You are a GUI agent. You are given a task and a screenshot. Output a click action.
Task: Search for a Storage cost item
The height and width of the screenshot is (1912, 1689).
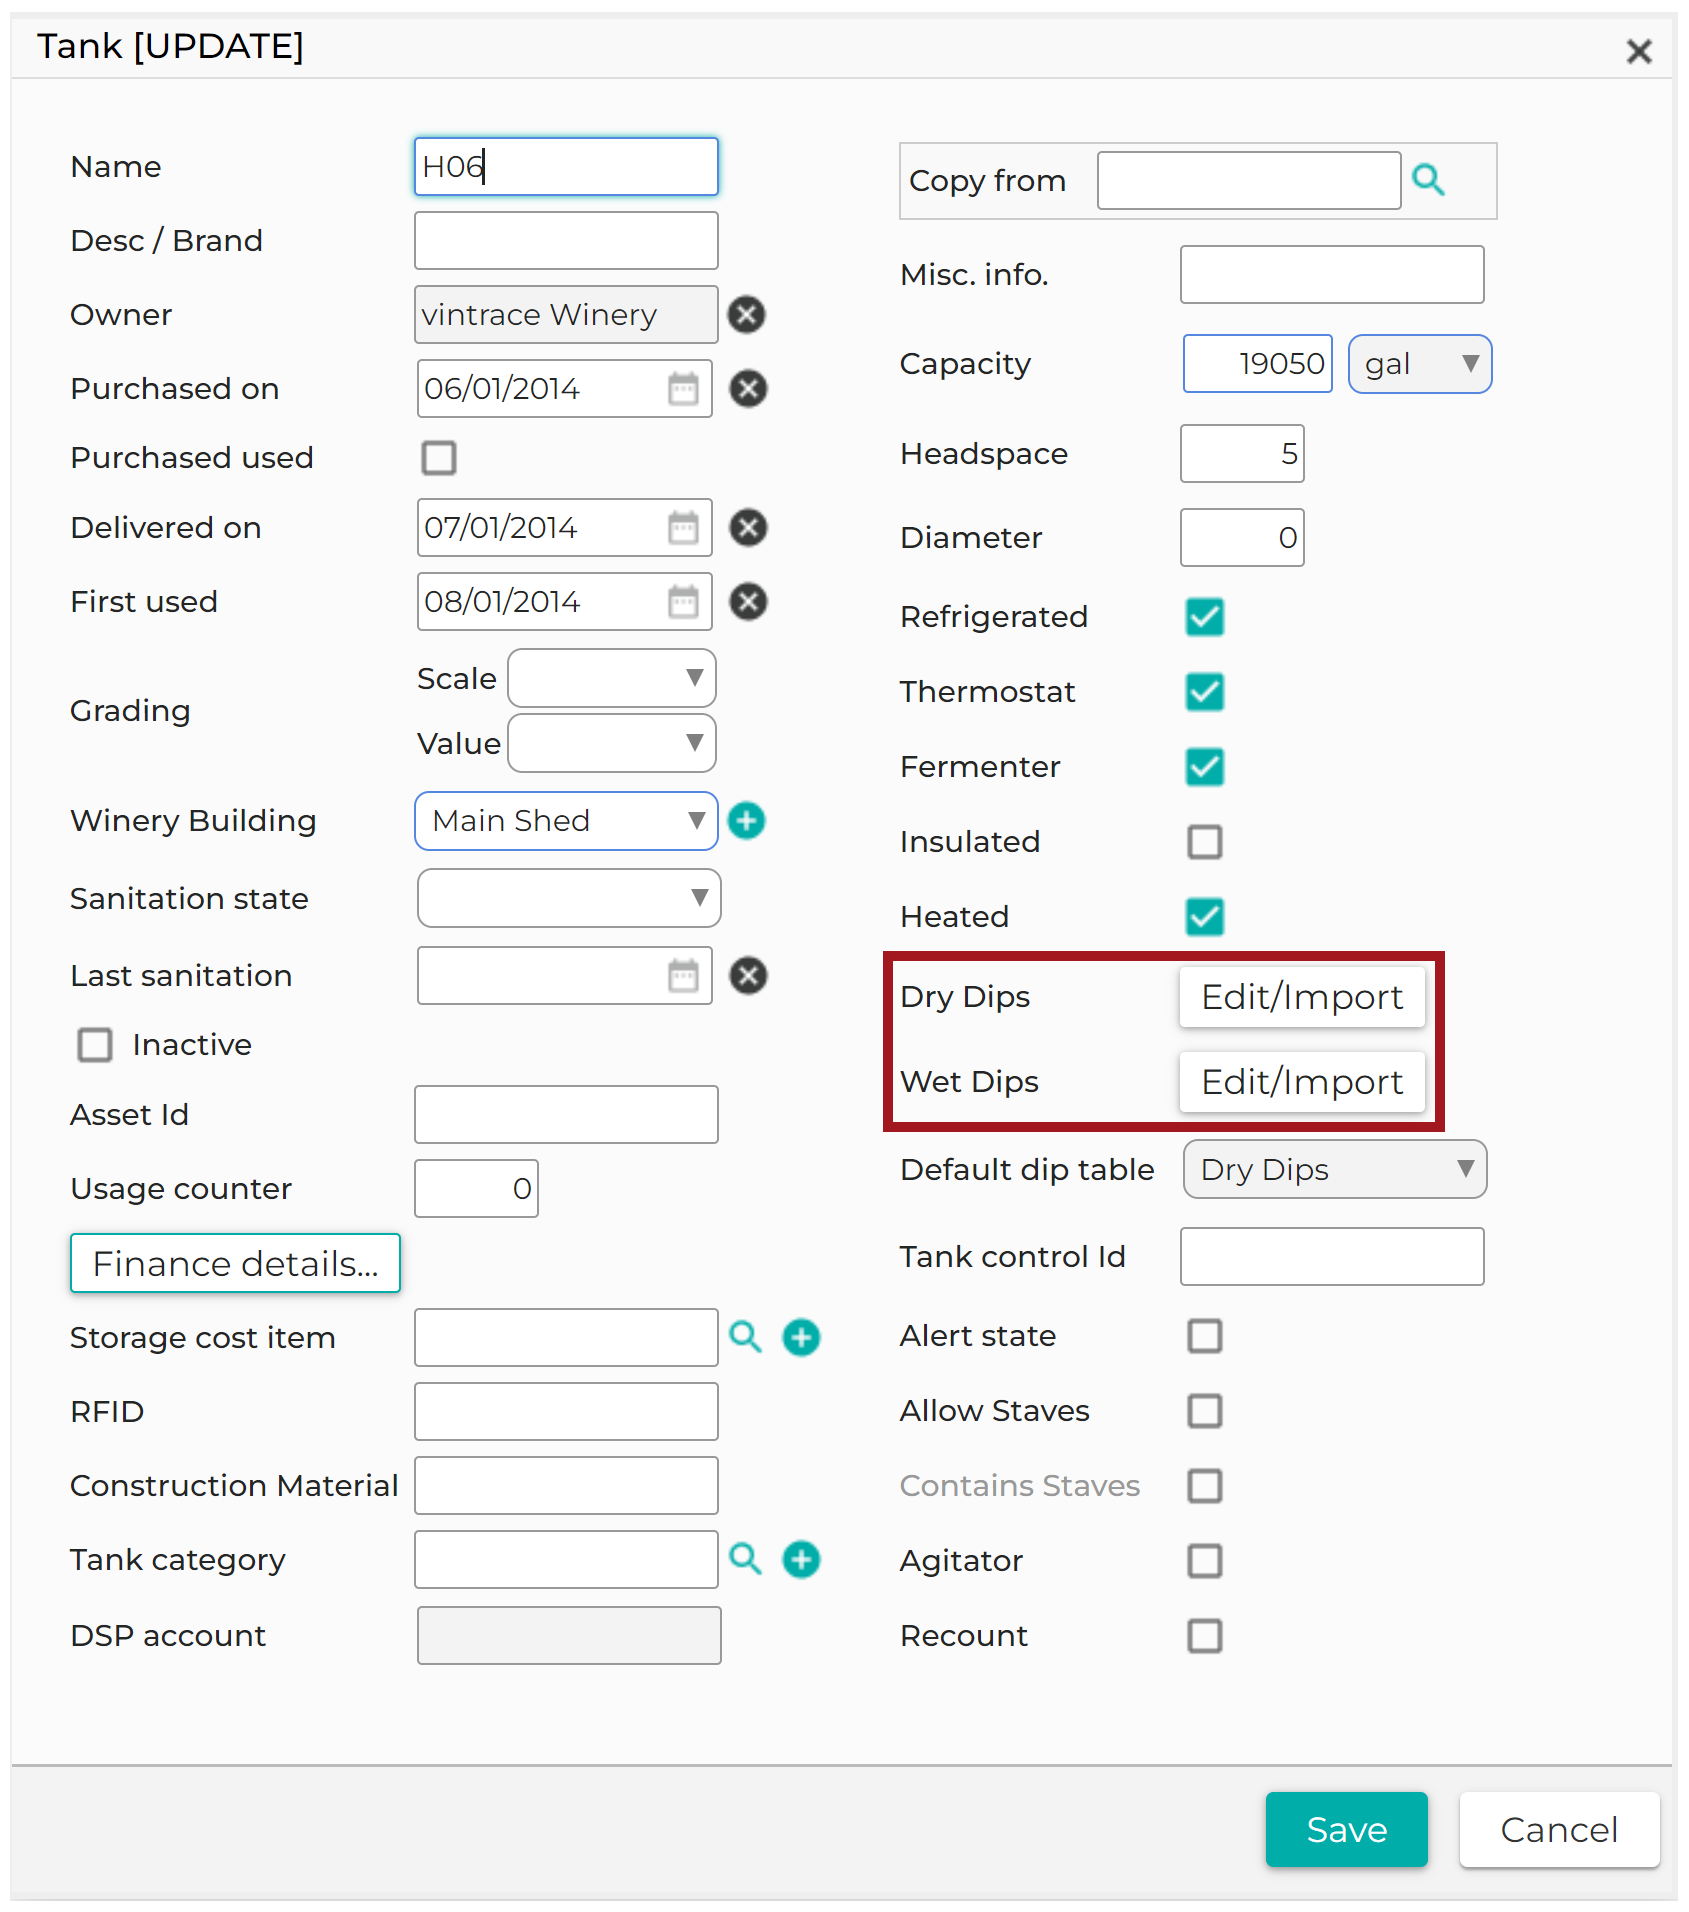click(745, 1337)
